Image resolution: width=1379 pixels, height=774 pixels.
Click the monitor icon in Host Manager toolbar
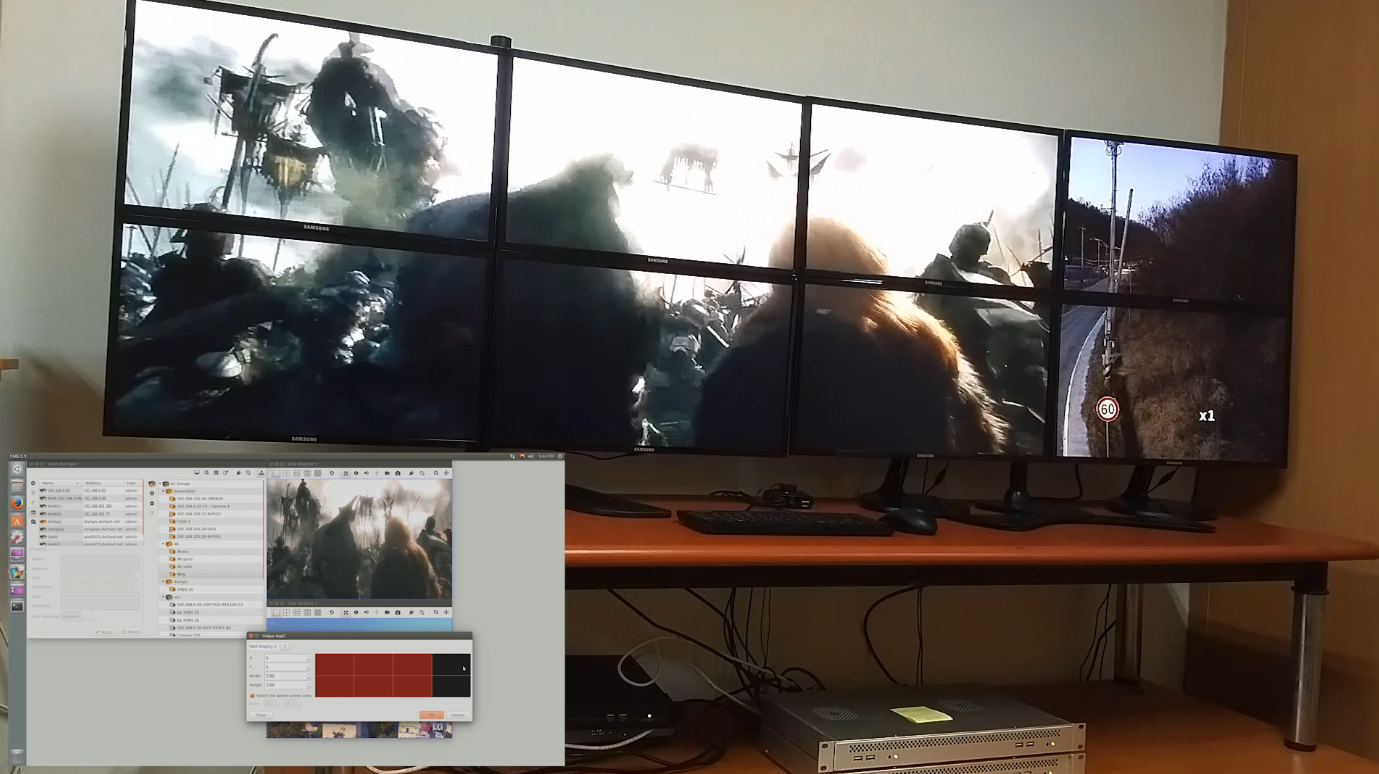click(x=197, y=472)
